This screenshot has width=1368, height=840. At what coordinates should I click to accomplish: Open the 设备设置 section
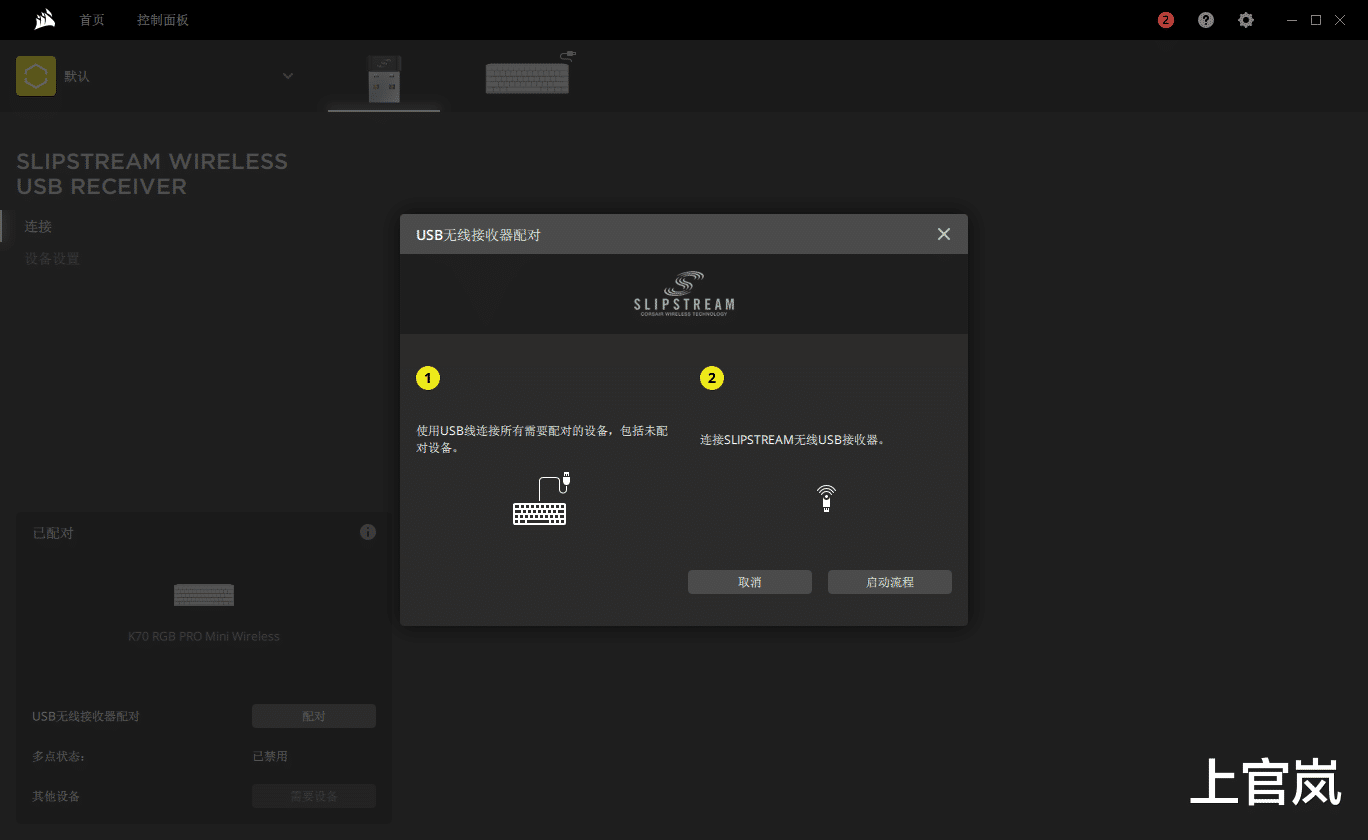[x=52, y=259]
